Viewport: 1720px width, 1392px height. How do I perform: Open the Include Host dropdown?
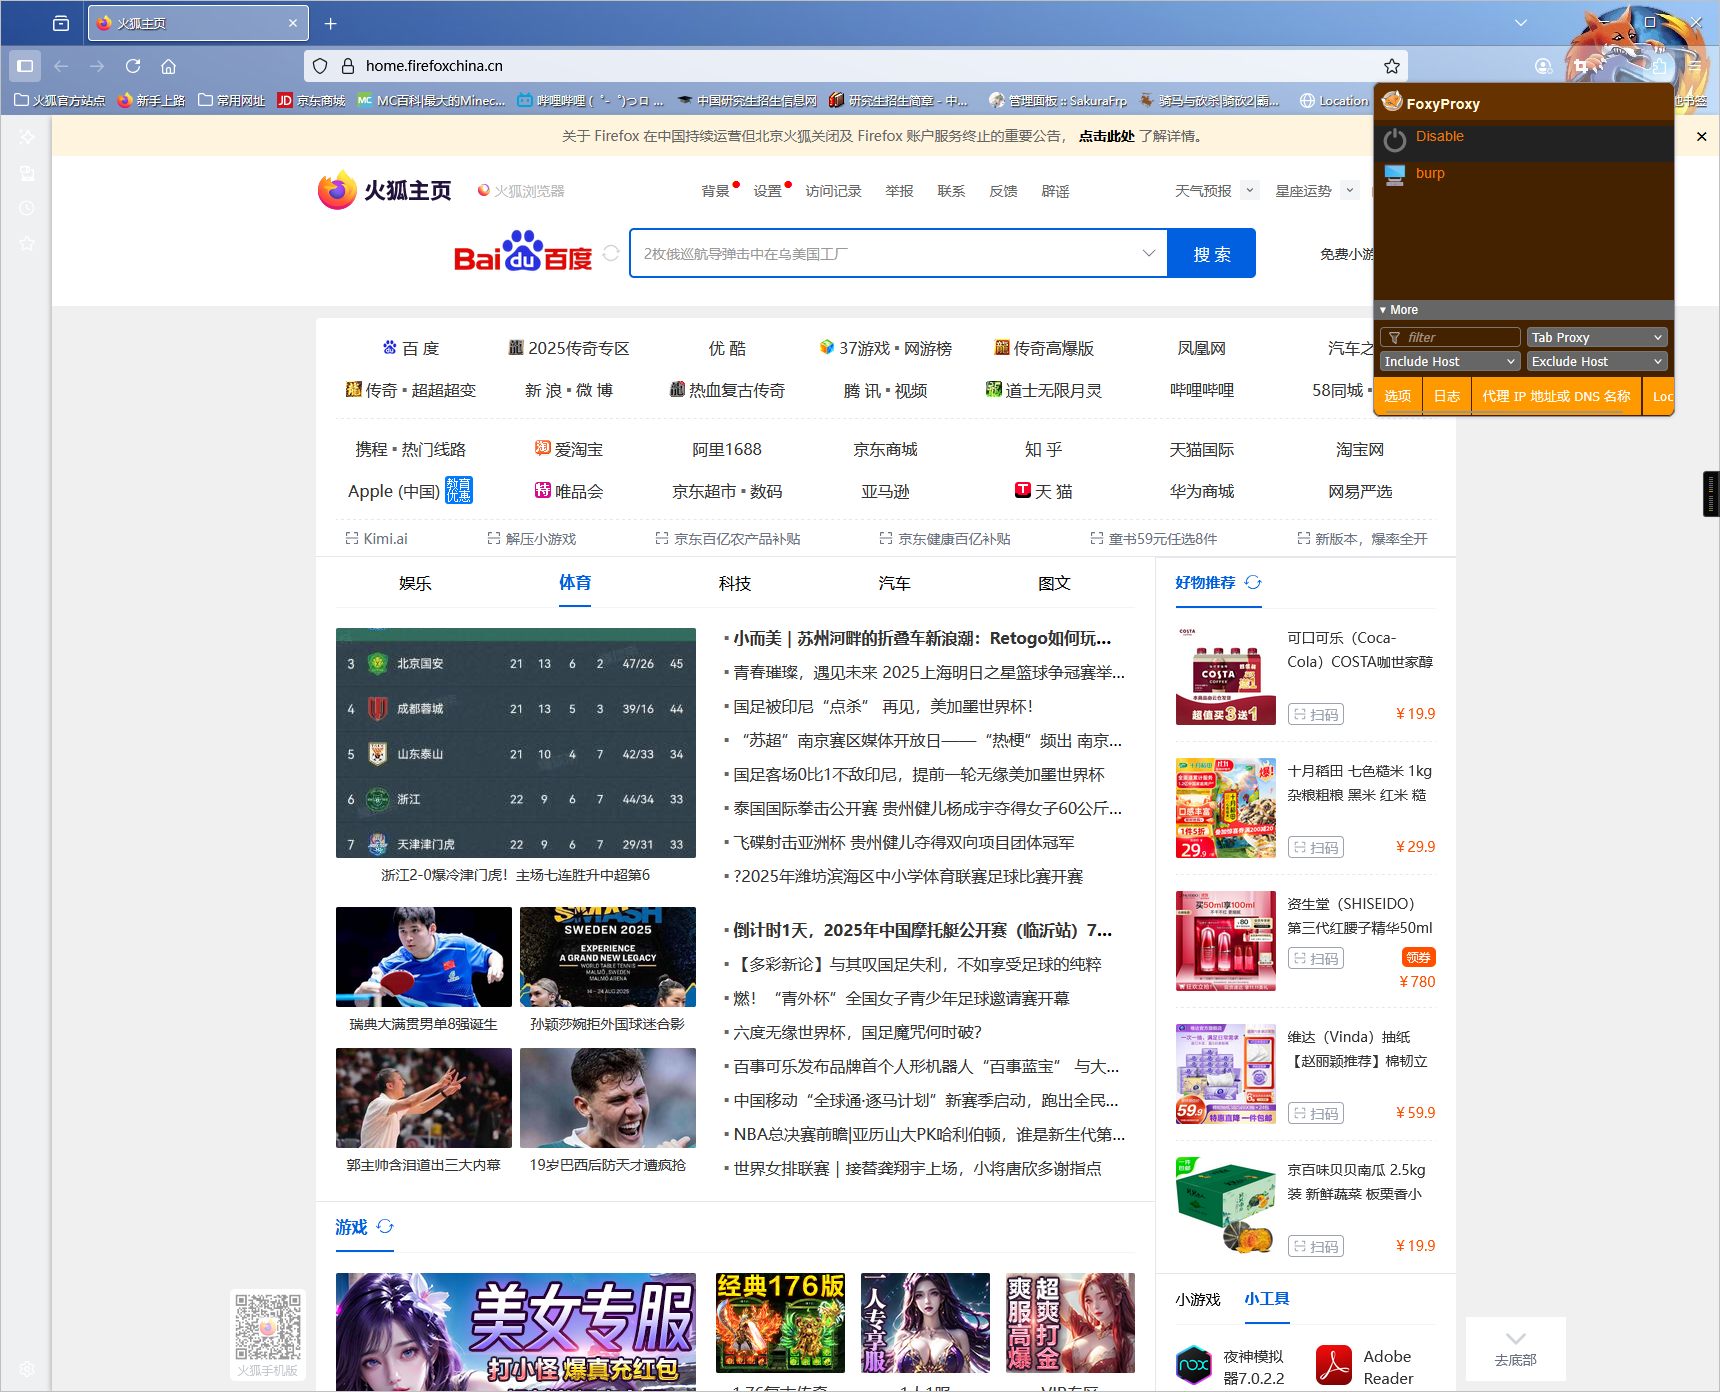(x=1449, y=361)
